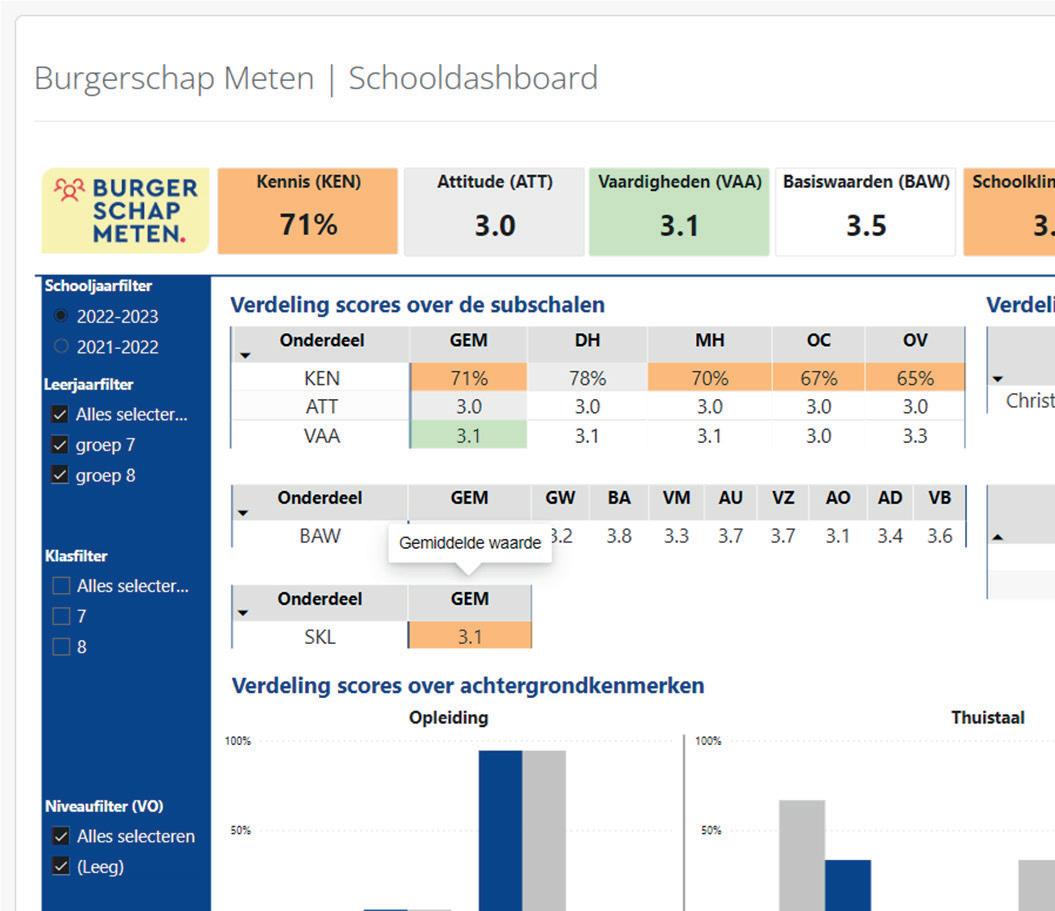
Task: Select the BAW BA 3.8 cell
Action: (x=619, y=536)
